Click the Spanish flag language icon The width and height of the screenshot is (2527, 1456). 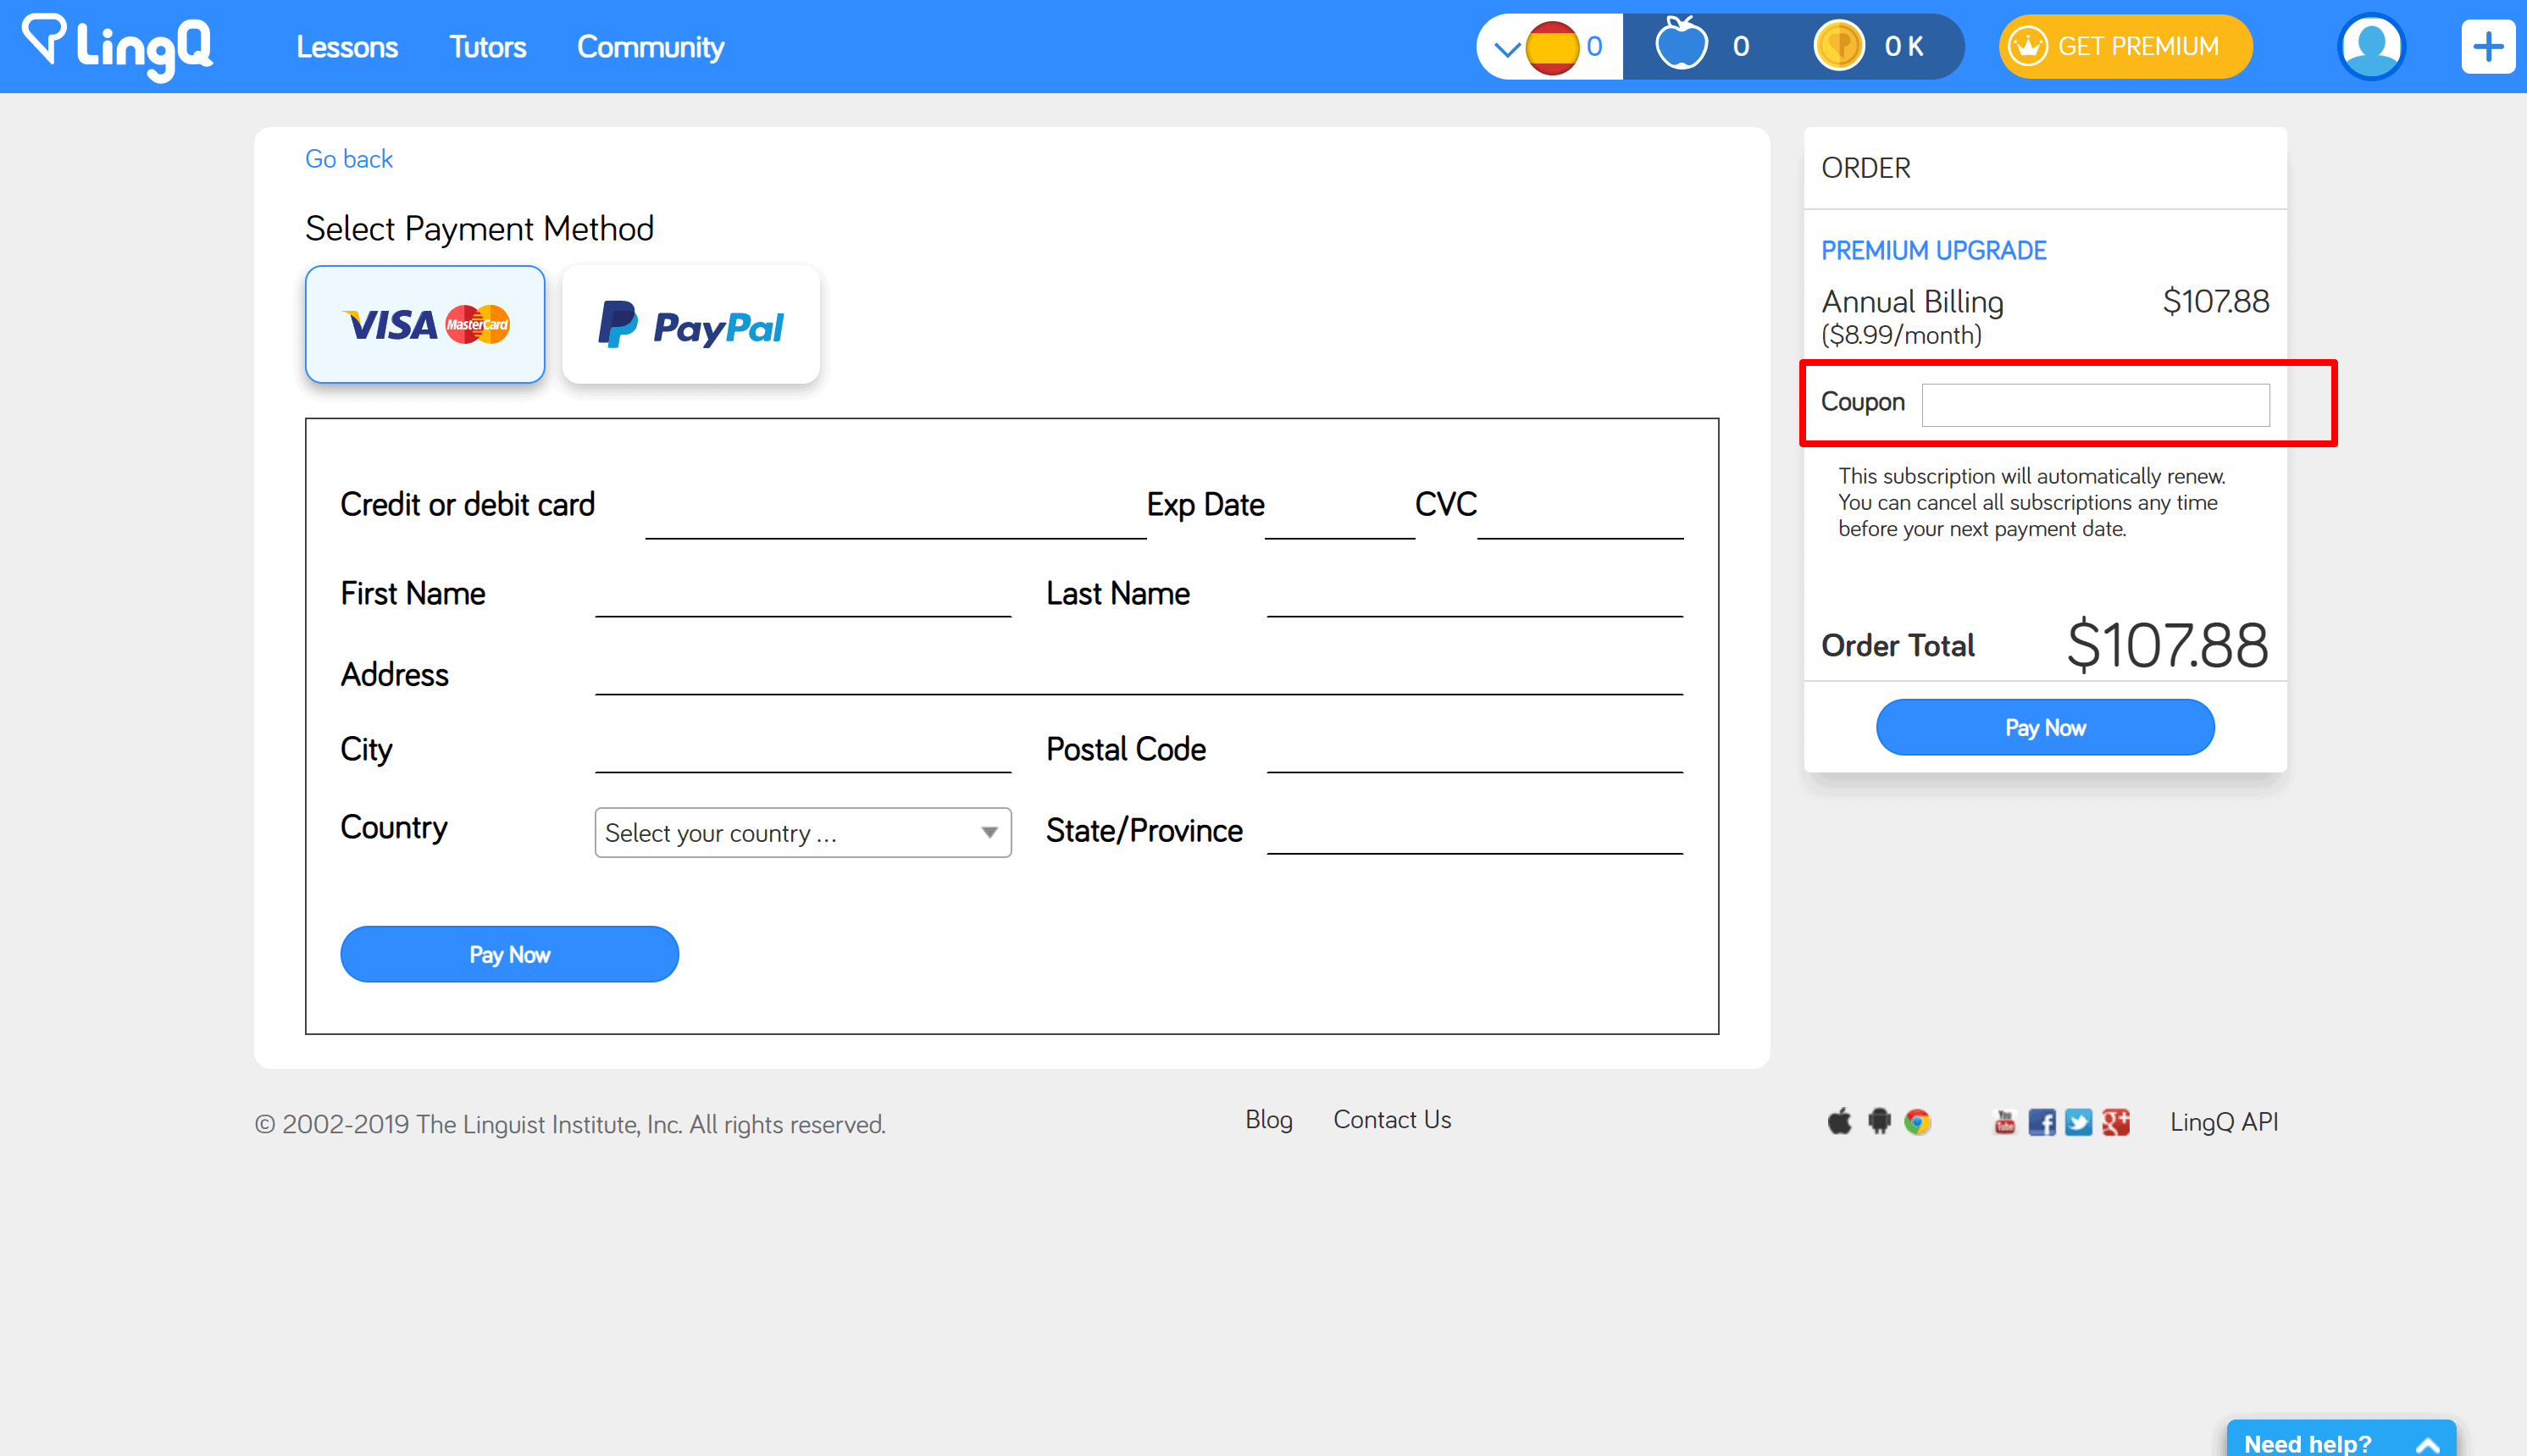pos(1552,45)
